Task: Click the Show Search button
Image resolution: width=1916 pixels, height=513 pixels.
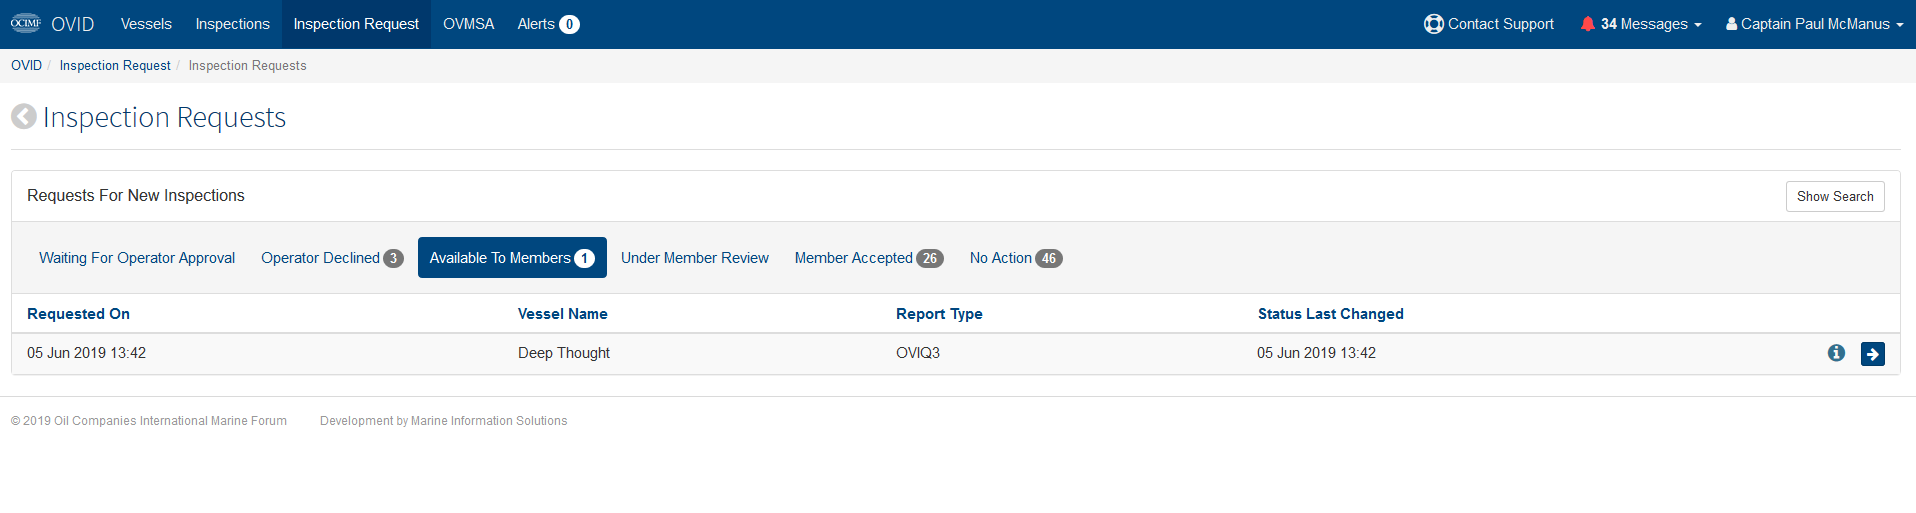Action: (1835, 196)
